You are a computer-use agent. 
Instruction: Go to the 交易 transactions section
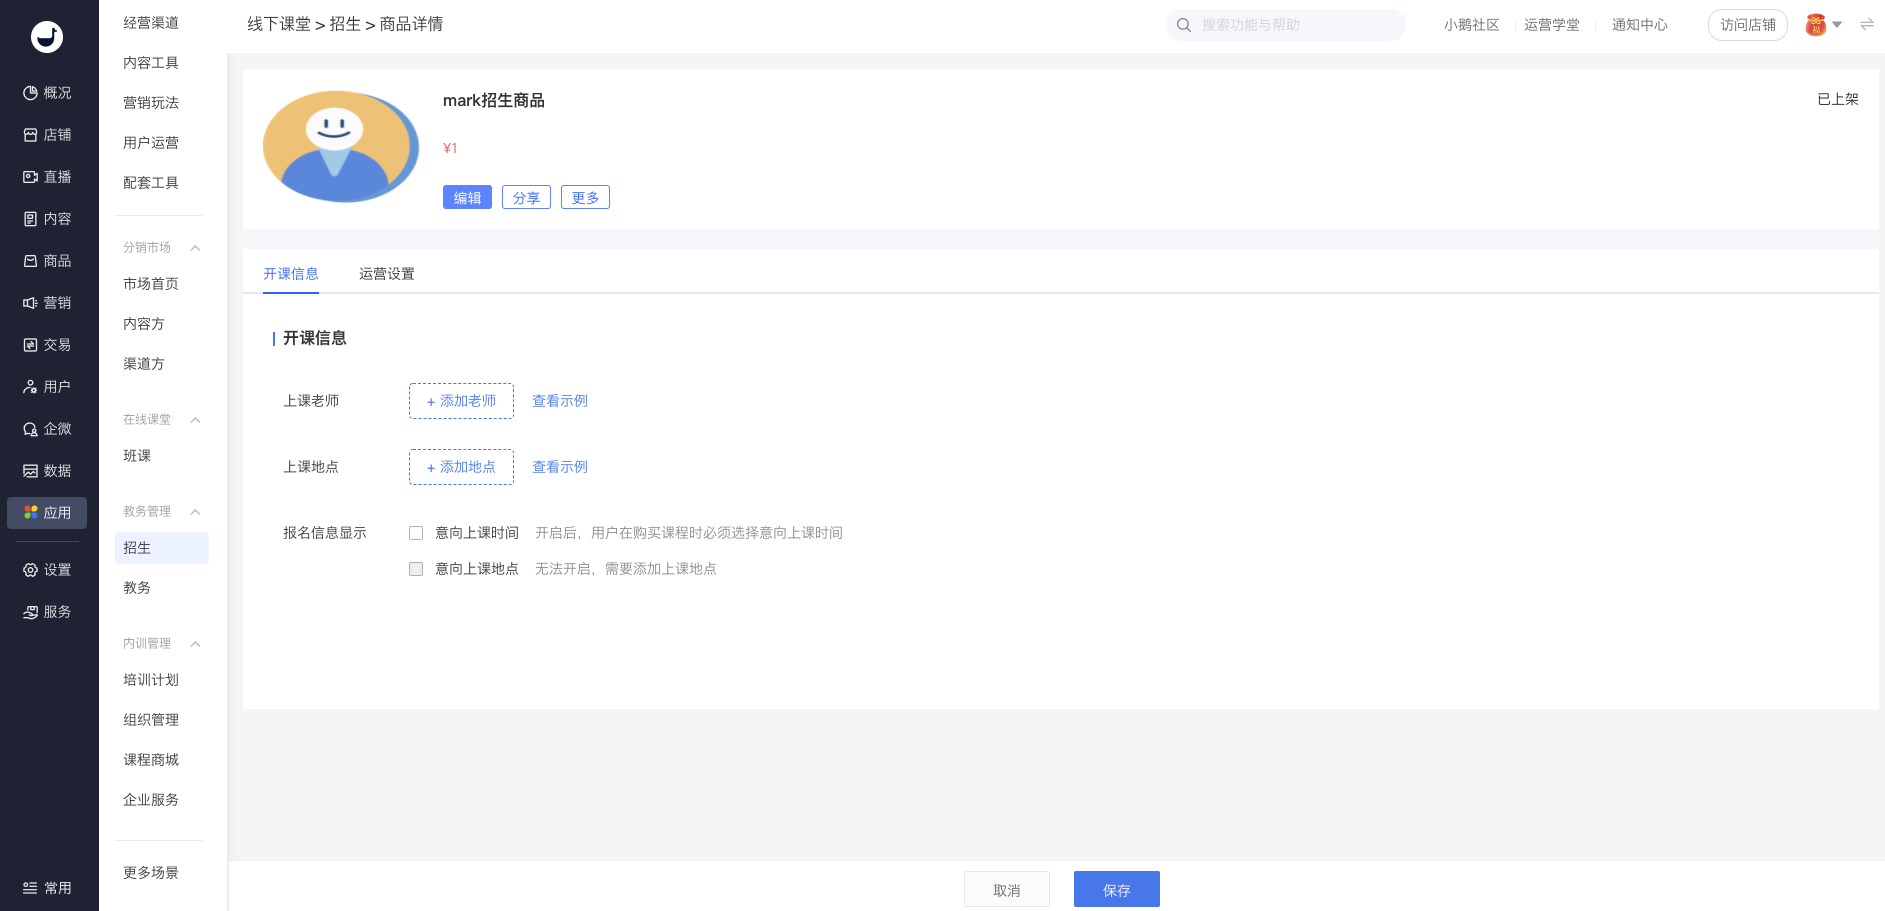(x=47, y=345)
